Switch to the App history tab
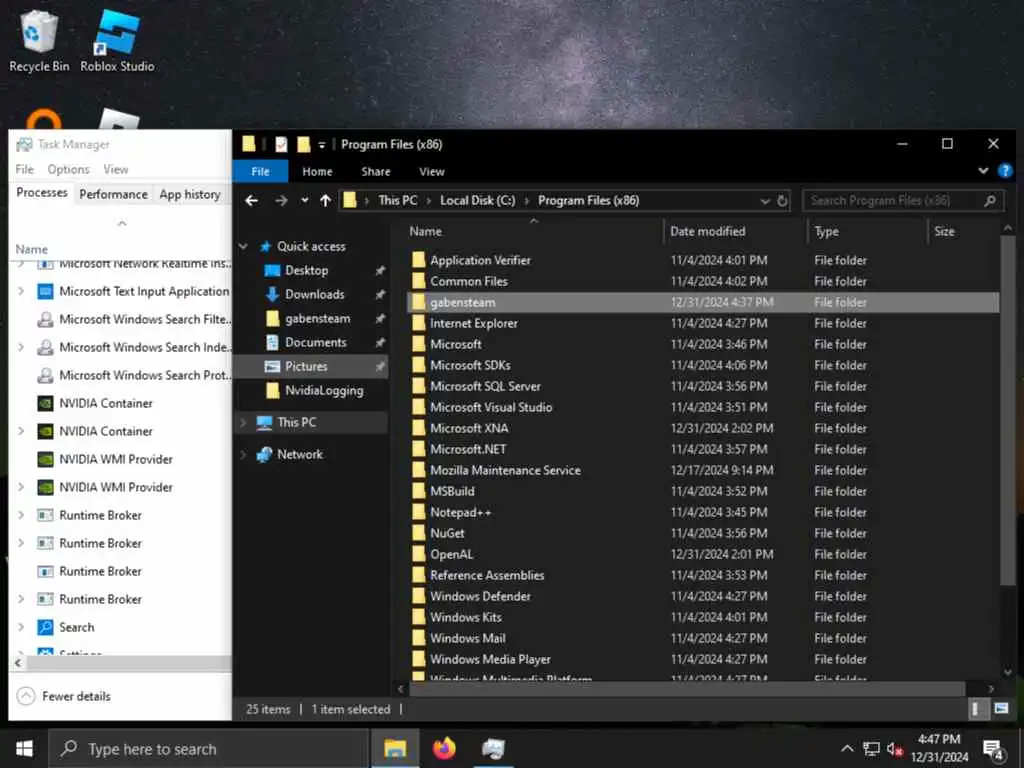 click(190, 195)
